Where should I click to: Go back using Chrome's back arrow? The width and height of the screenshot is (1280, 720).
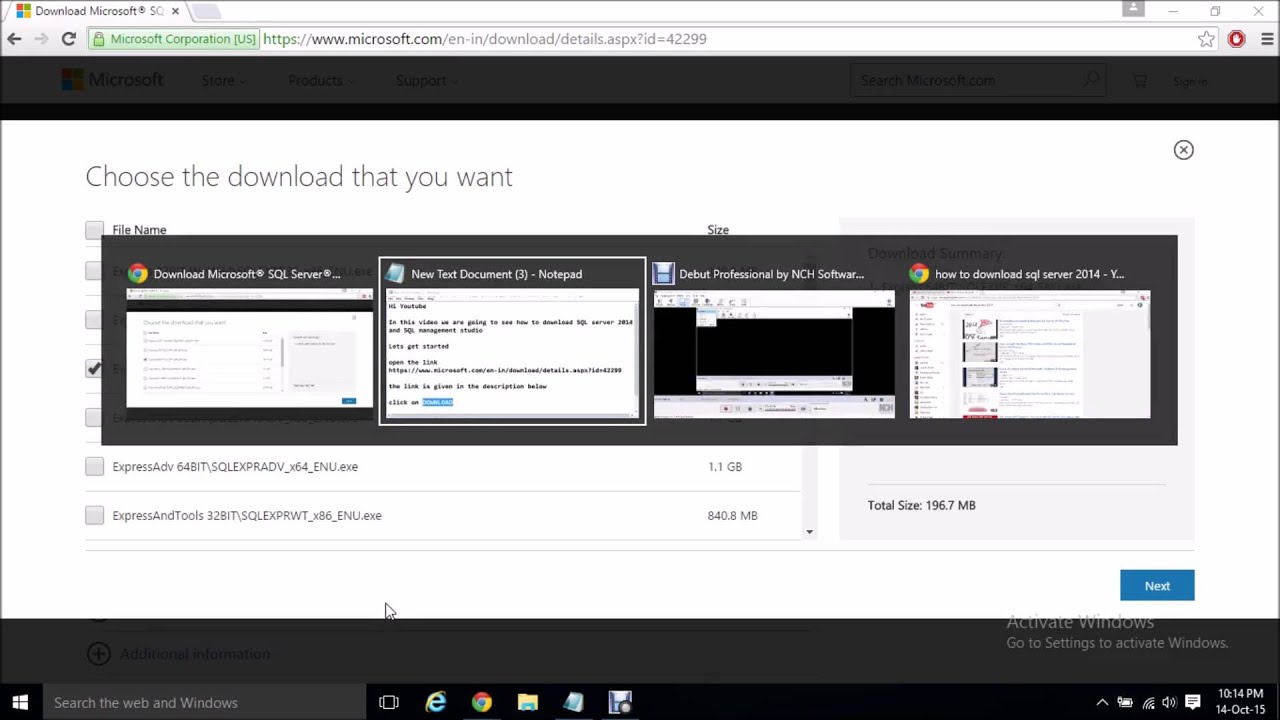point(14,39)
